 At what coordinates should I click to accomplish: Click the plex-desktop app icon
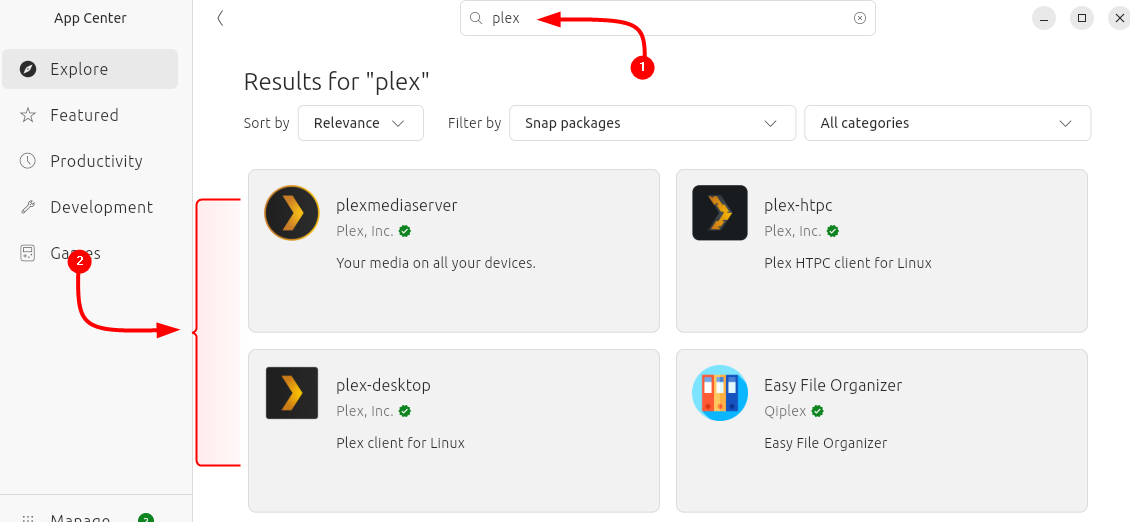[292, 393]
